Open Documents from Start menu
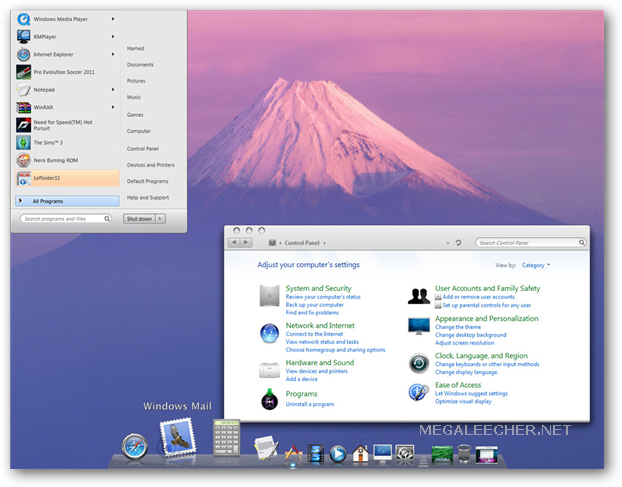Viewport: 622px width, 487px height. pos(140,65)
